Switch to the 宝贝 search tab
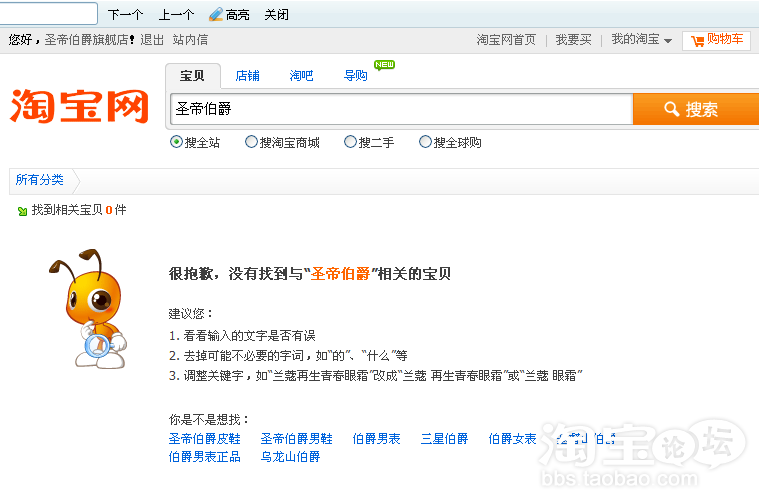Viewport: 759px width, 493px height. click(x=193, y=76)
